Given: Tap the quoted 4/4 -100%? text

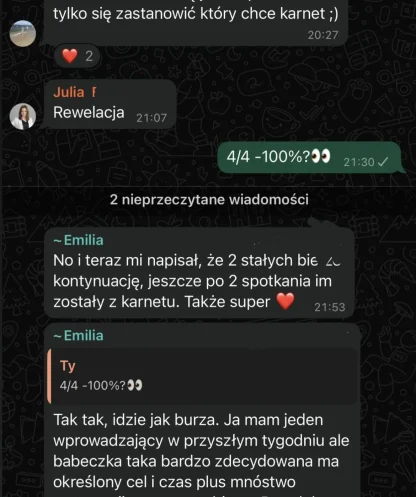Looking at the screenshot, I should (x=93, y=386).
